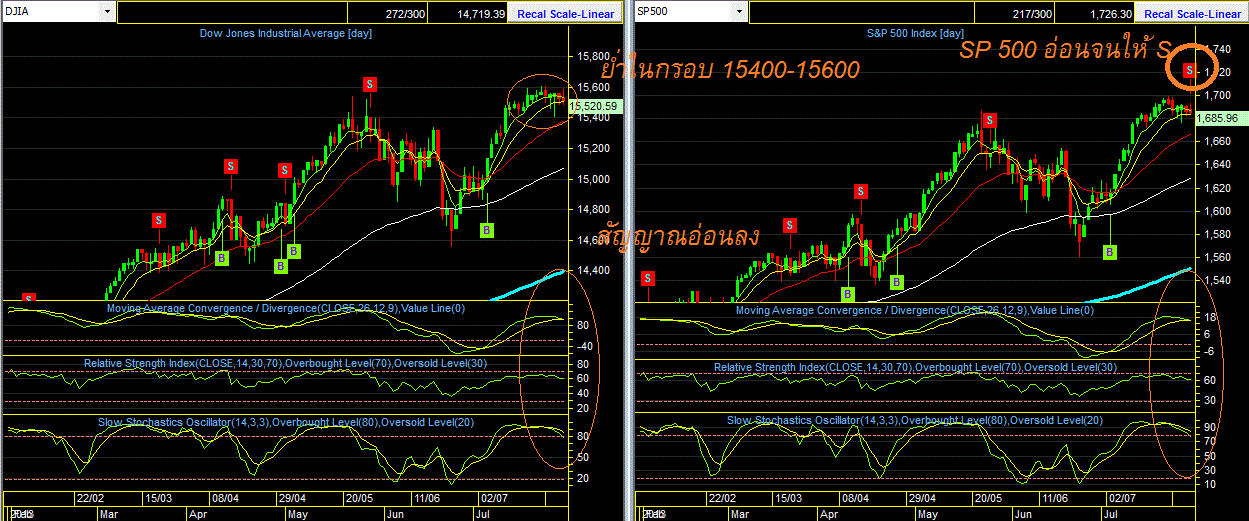
Task: Select the latest sell marker at the SP500 top right
Action: pyautogui.click(x=1189, y=70)
